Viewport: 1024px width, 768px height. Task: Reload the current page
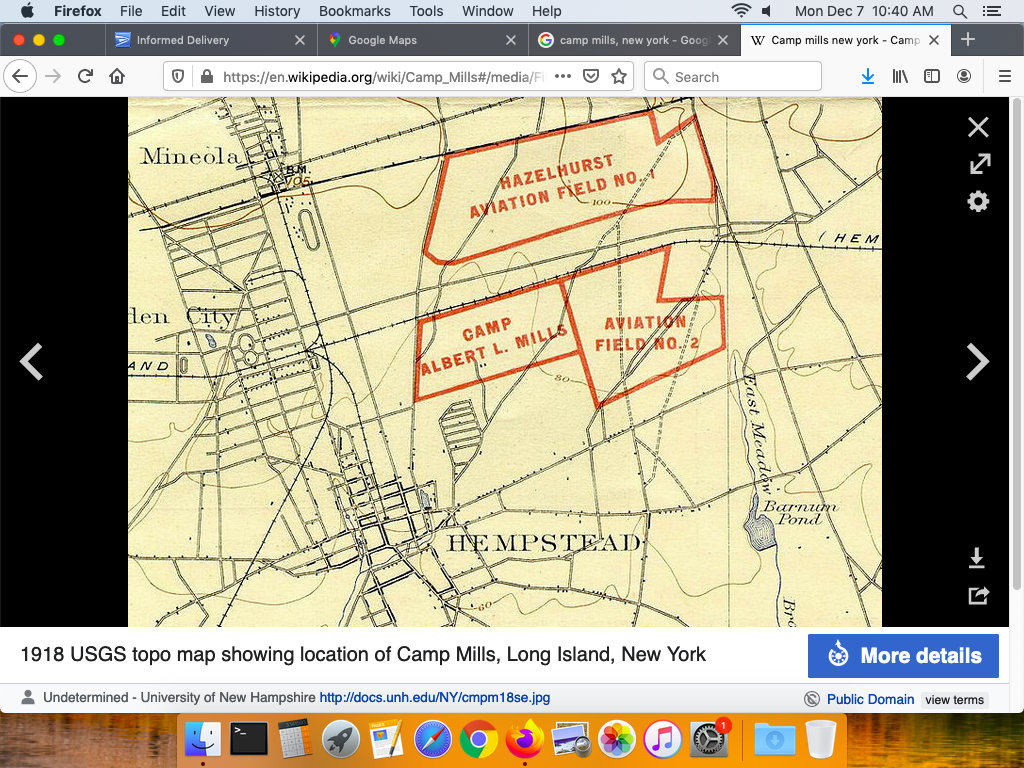click(x=85, y=76)
